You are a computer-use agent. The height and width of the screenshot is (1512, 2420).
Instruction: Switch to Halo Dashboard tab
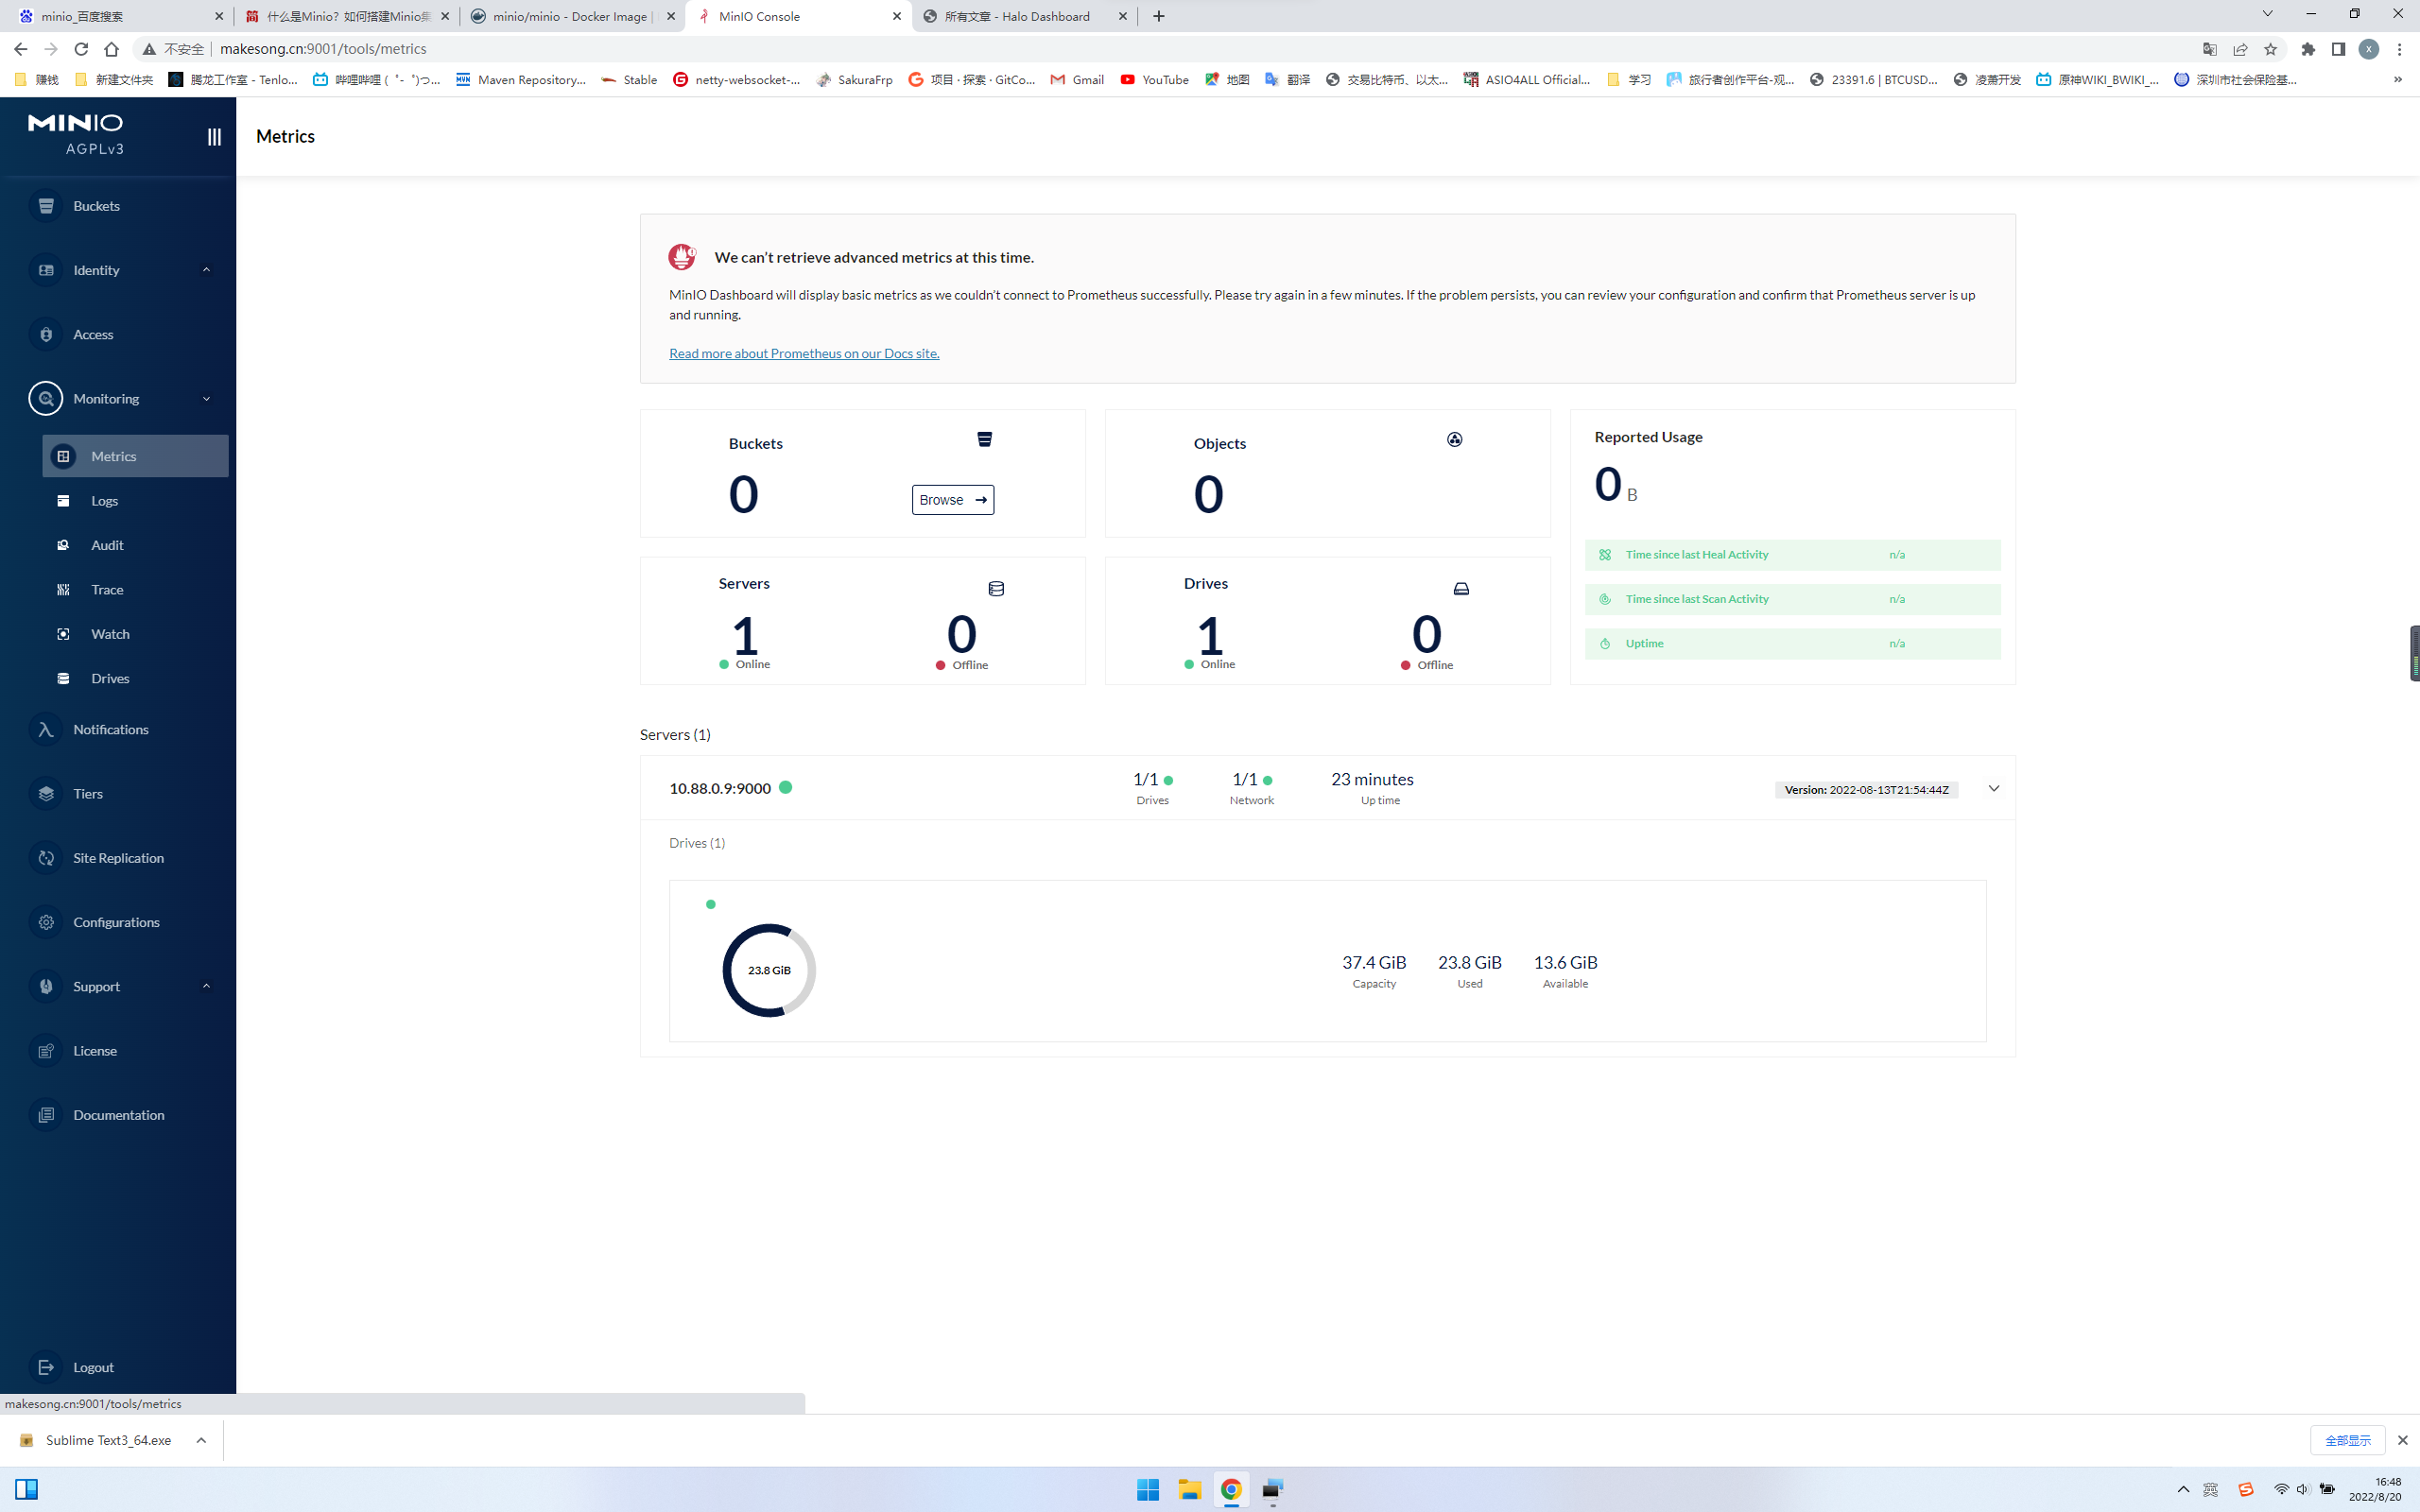coord(1024,16)
